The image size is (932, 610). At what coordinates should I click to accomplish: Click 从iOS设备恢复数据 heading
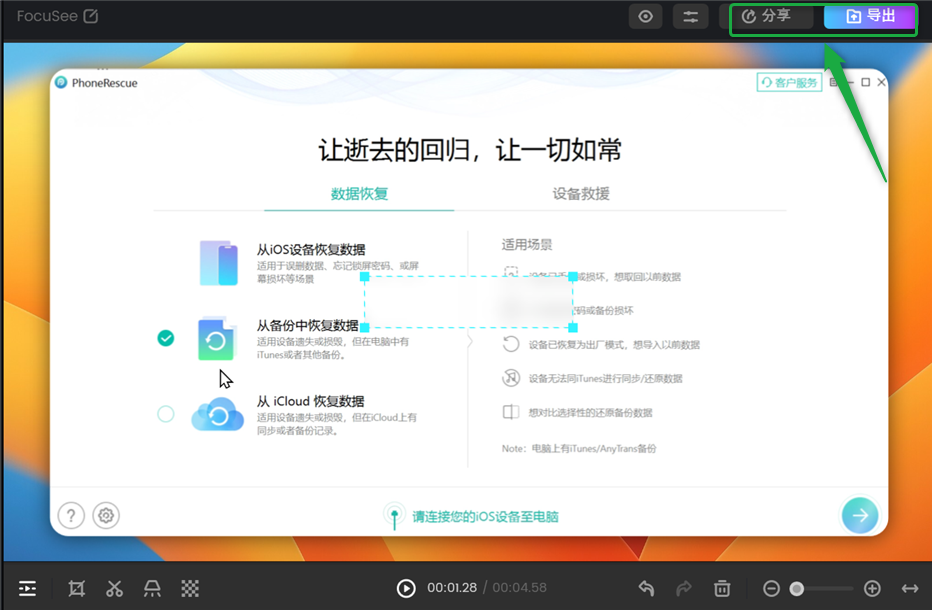pyautogui.click(x=311, y=250)
